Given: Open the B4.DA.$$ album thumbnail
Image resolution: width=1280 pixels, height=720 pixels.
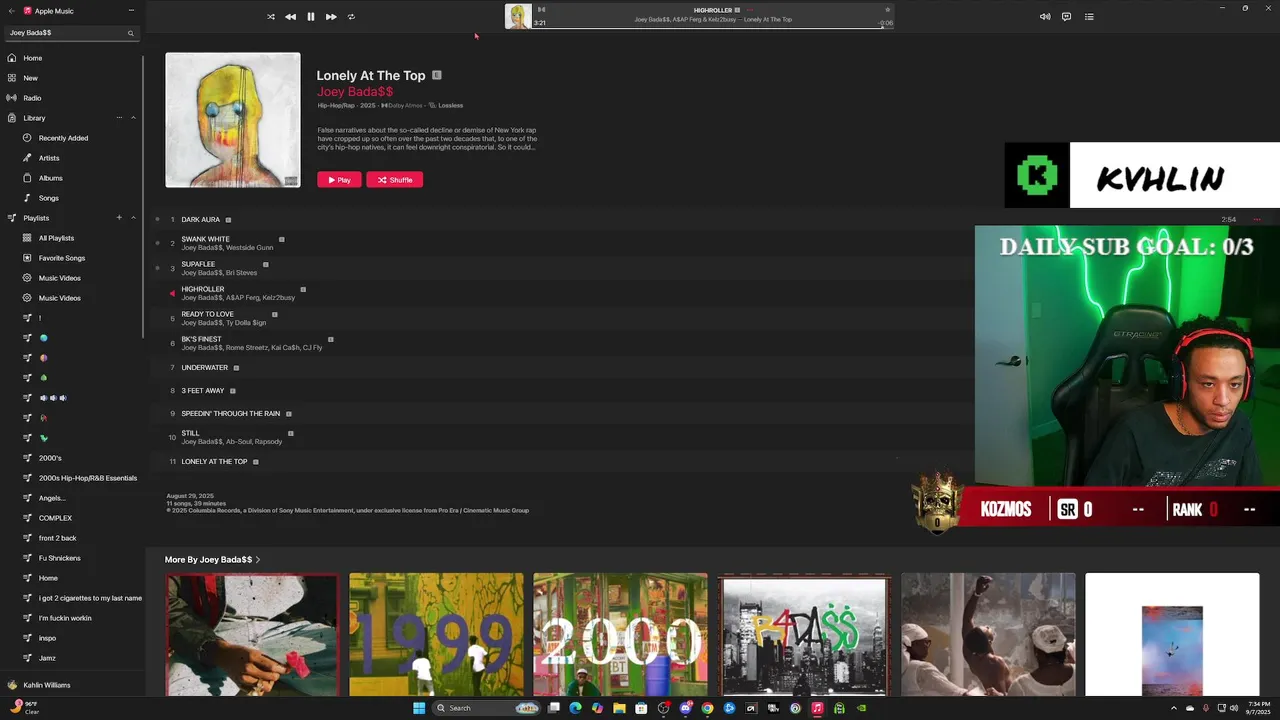Looking at the screenshot, I should [x=804, y=634].
